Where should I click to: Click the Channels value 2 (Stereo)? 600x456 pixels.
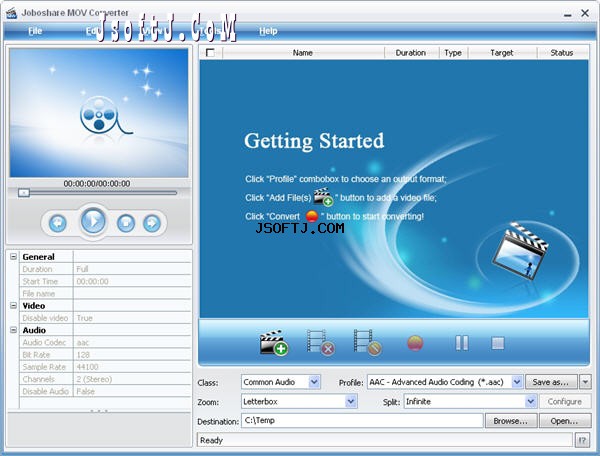click(x=132, y=379)
